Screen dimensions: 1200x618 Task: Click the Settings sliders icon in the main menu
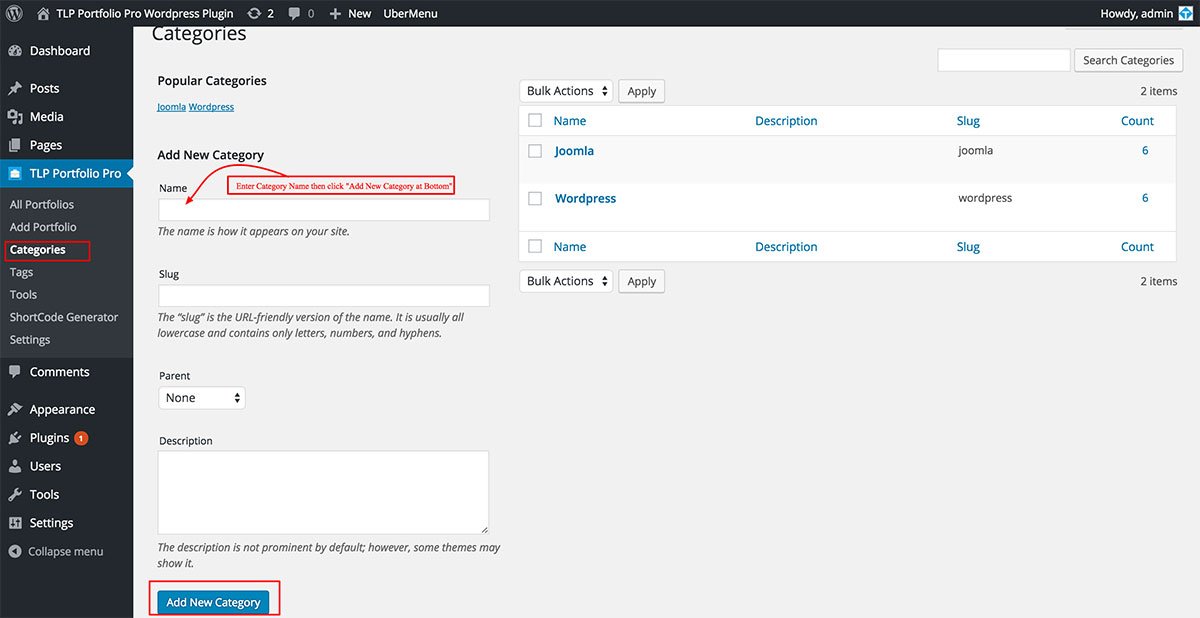[15, 523]
